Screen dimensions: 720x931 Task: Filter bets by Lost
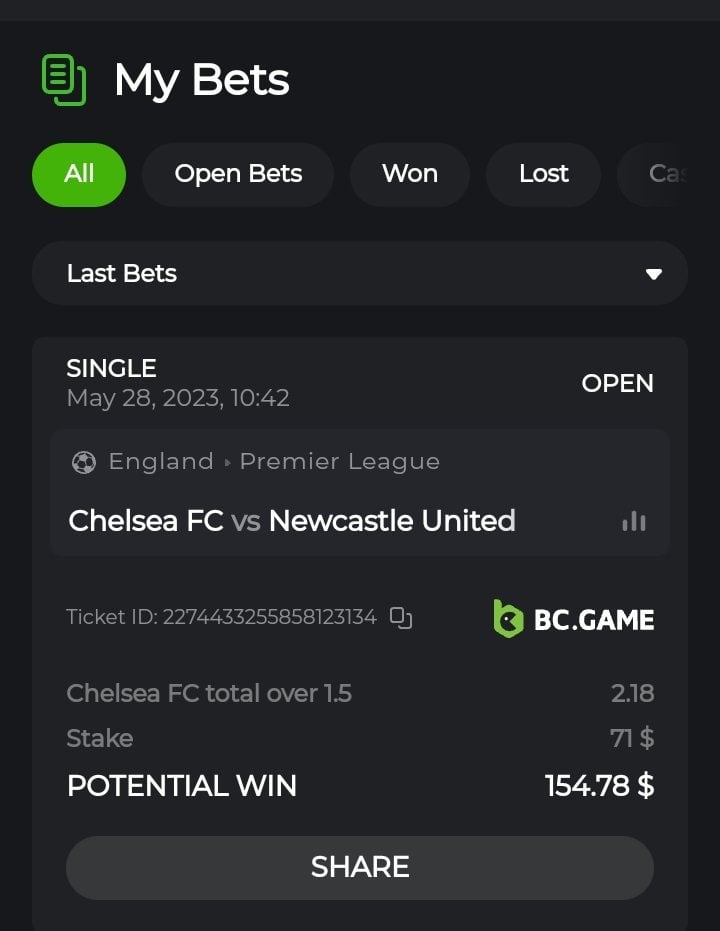pyautogui.click(x=543, y=174)
